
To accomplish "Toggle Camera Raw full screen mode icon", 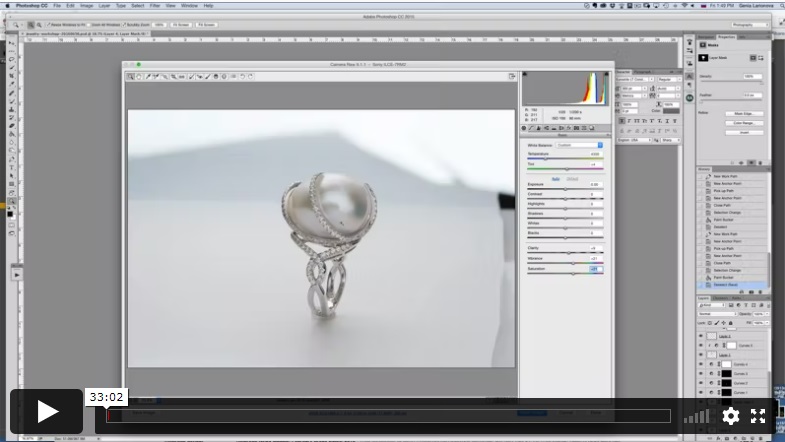I will point(512,77).
